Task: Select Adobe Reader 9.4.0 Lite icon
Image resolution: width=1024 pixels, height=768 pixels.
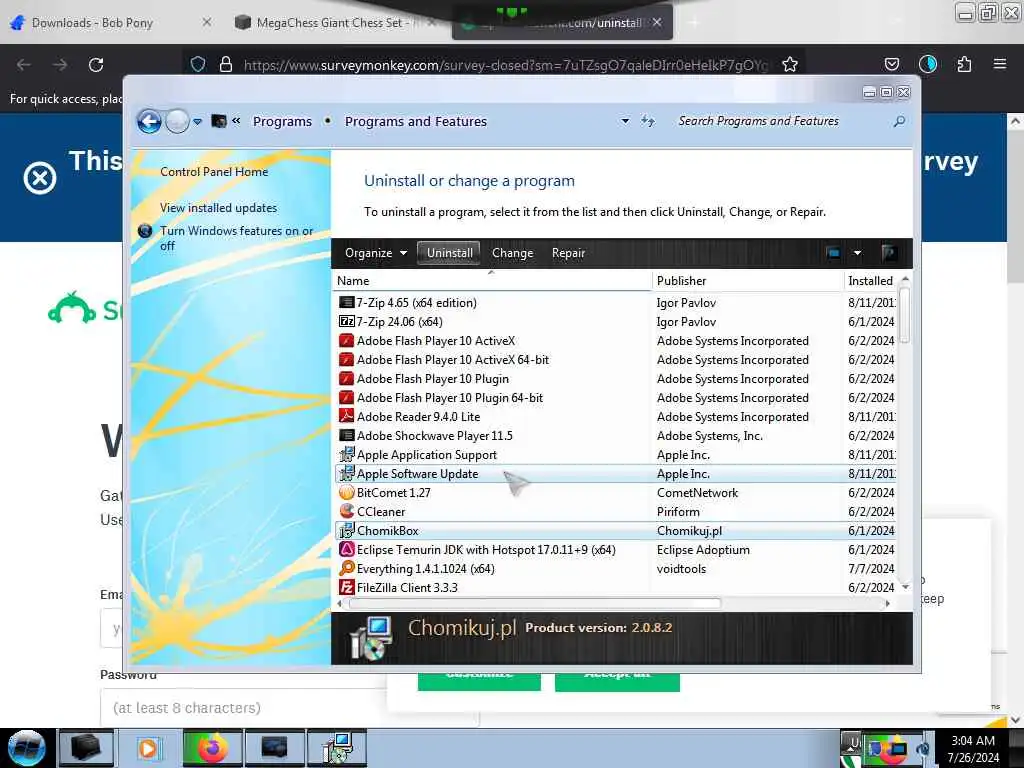Action: tap(346, 417)
